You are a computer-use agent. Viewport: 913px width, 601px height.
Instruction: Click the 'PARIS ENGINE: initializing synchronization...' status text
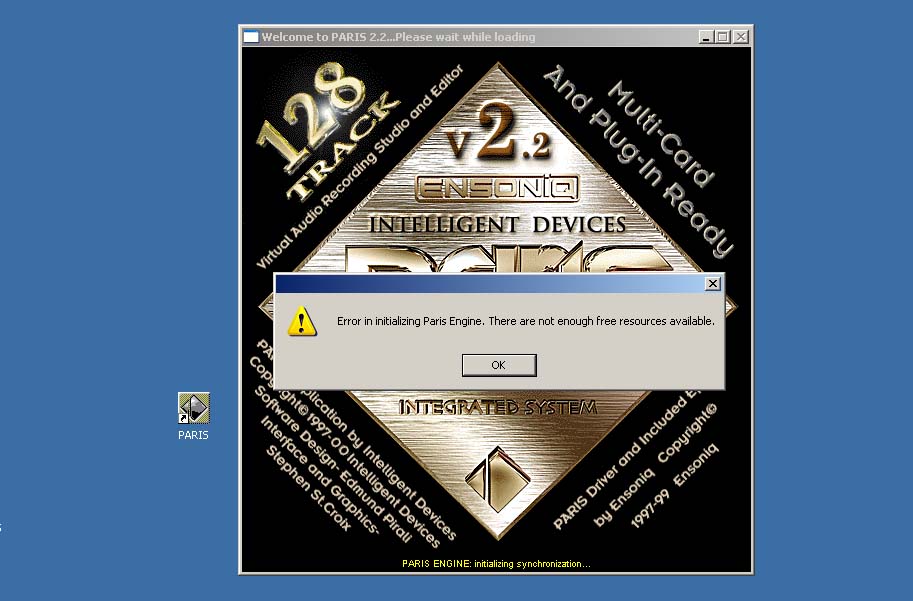[496, 564]
